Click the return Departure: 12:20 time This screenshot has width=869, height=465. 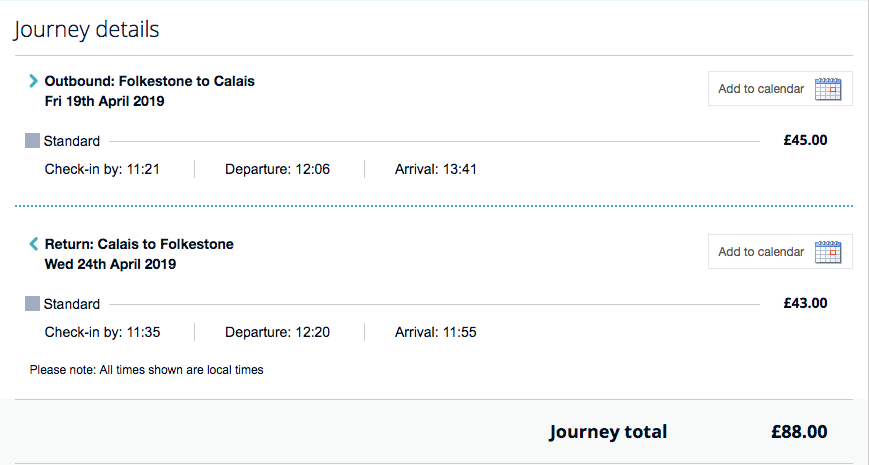277,332
